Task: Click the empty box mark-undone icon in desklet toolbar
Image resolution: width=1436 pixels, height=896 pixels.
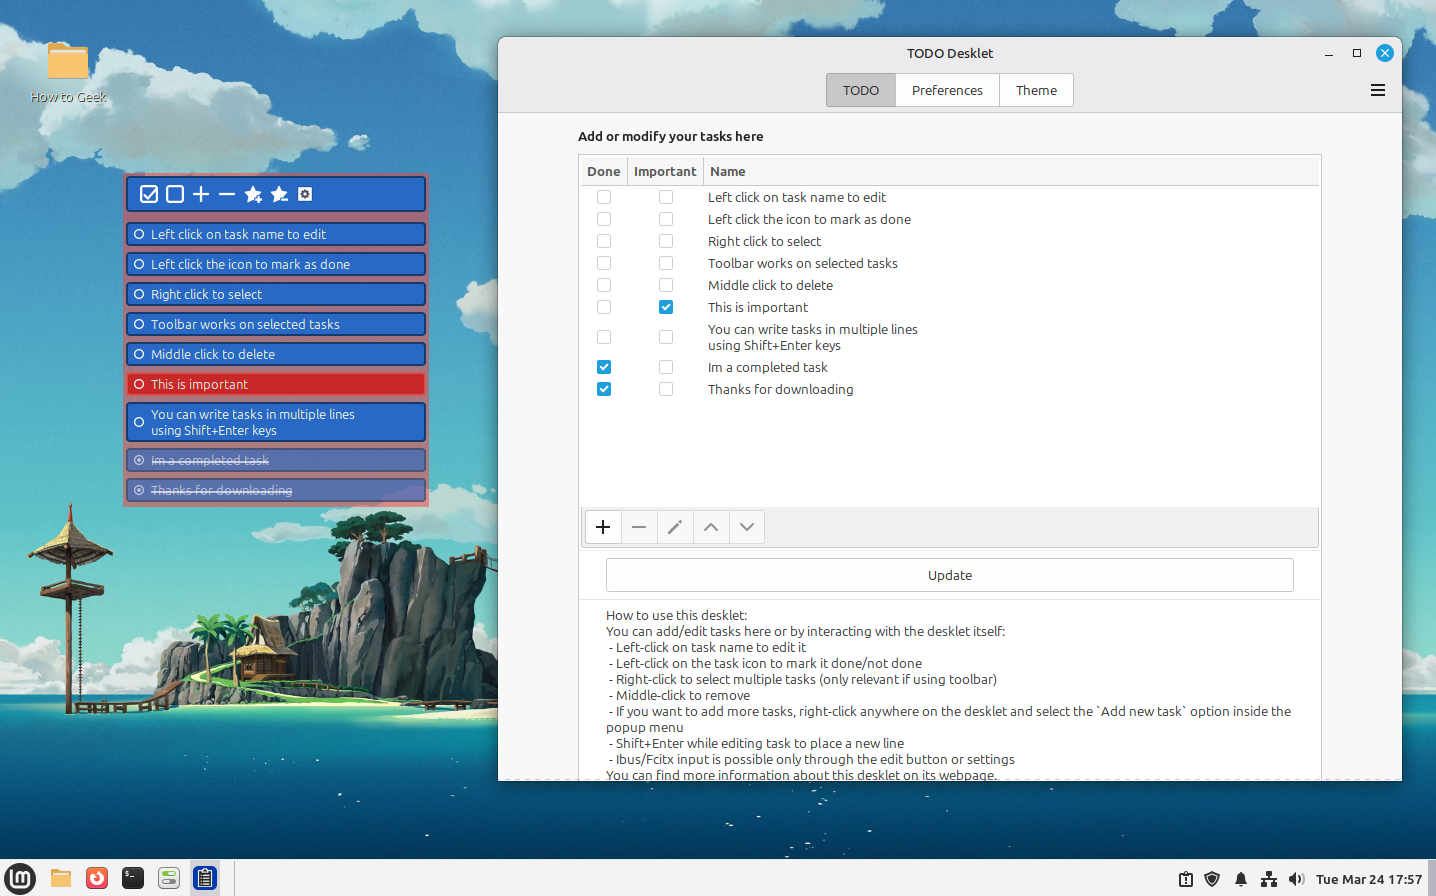Action: point(175,194)
